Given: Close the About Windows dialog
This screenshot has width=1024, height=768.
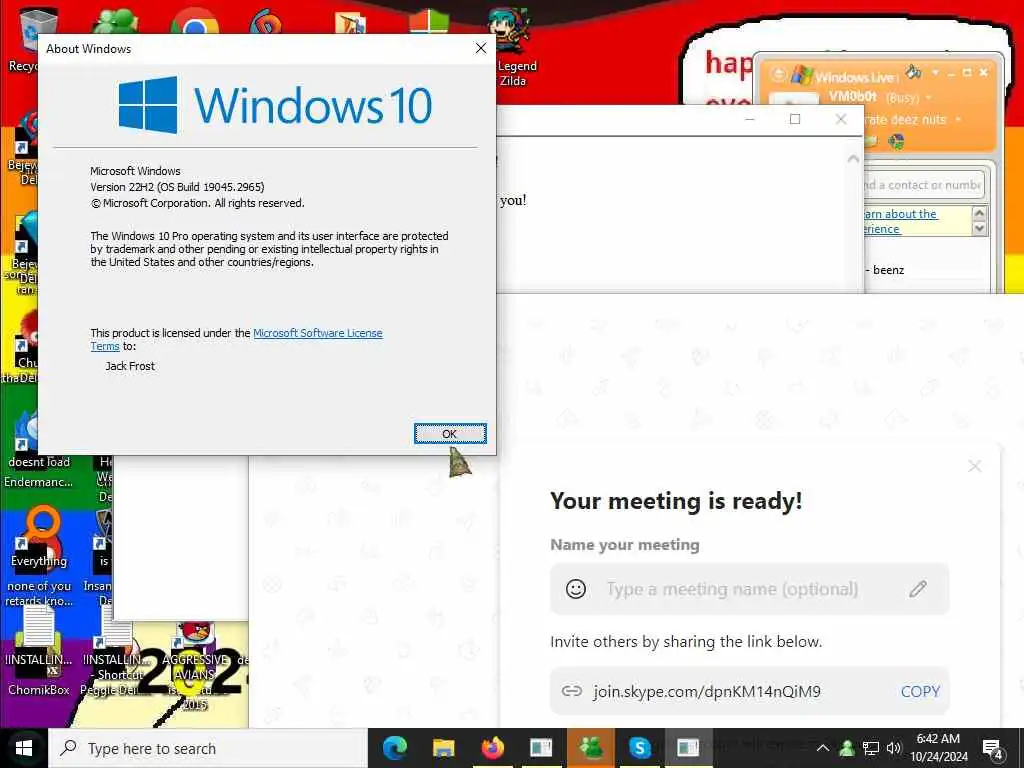Looking at the screenshot, I should (x=481, y=48).
